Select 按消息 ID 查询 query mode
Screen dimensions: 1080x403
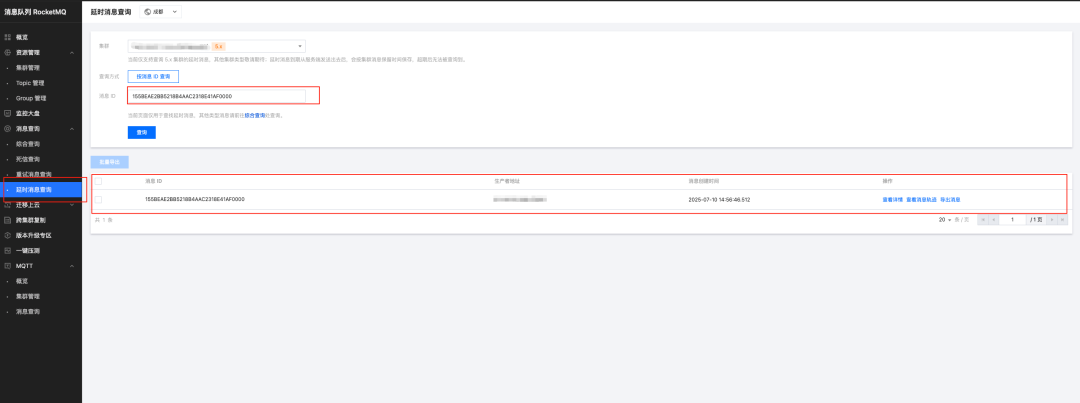153,76
